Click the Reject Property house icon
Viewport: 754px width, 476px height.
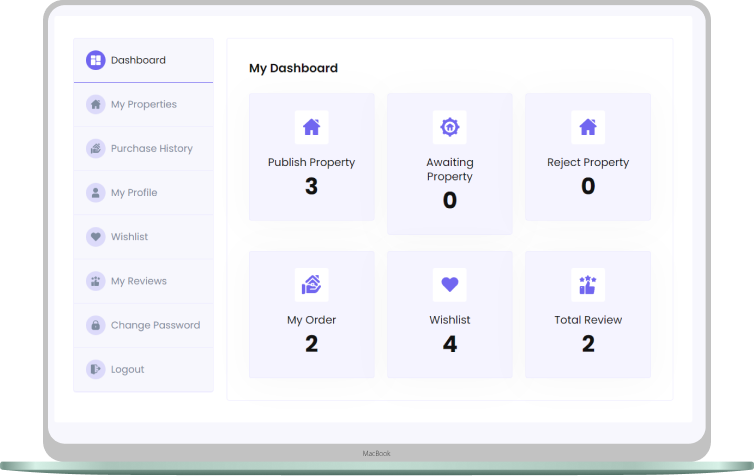tap(588, 127)
